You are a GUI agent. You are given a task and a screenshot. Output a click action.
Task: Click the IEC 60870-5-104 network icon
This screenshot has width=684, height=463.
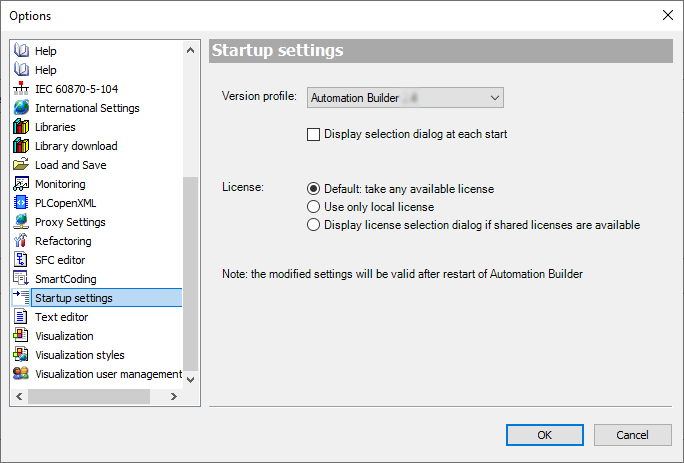click(x=21, y=89)
